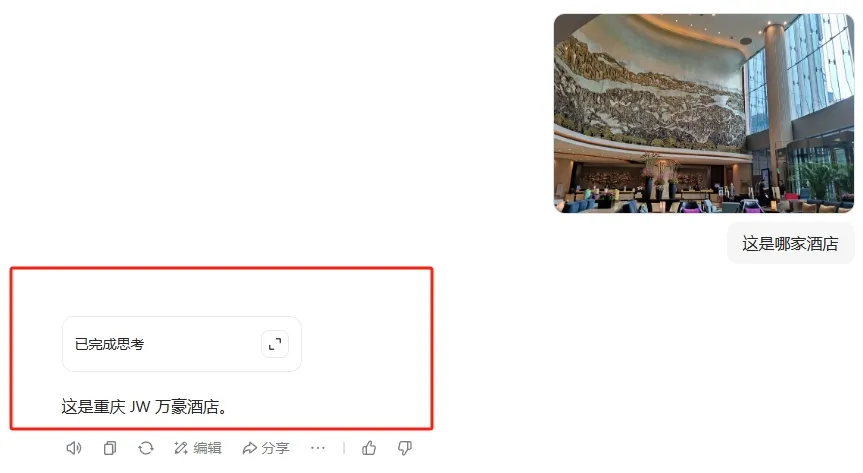Open more options via the ellipsis icon
Screen dimensions: 863x473
(318, 448)
